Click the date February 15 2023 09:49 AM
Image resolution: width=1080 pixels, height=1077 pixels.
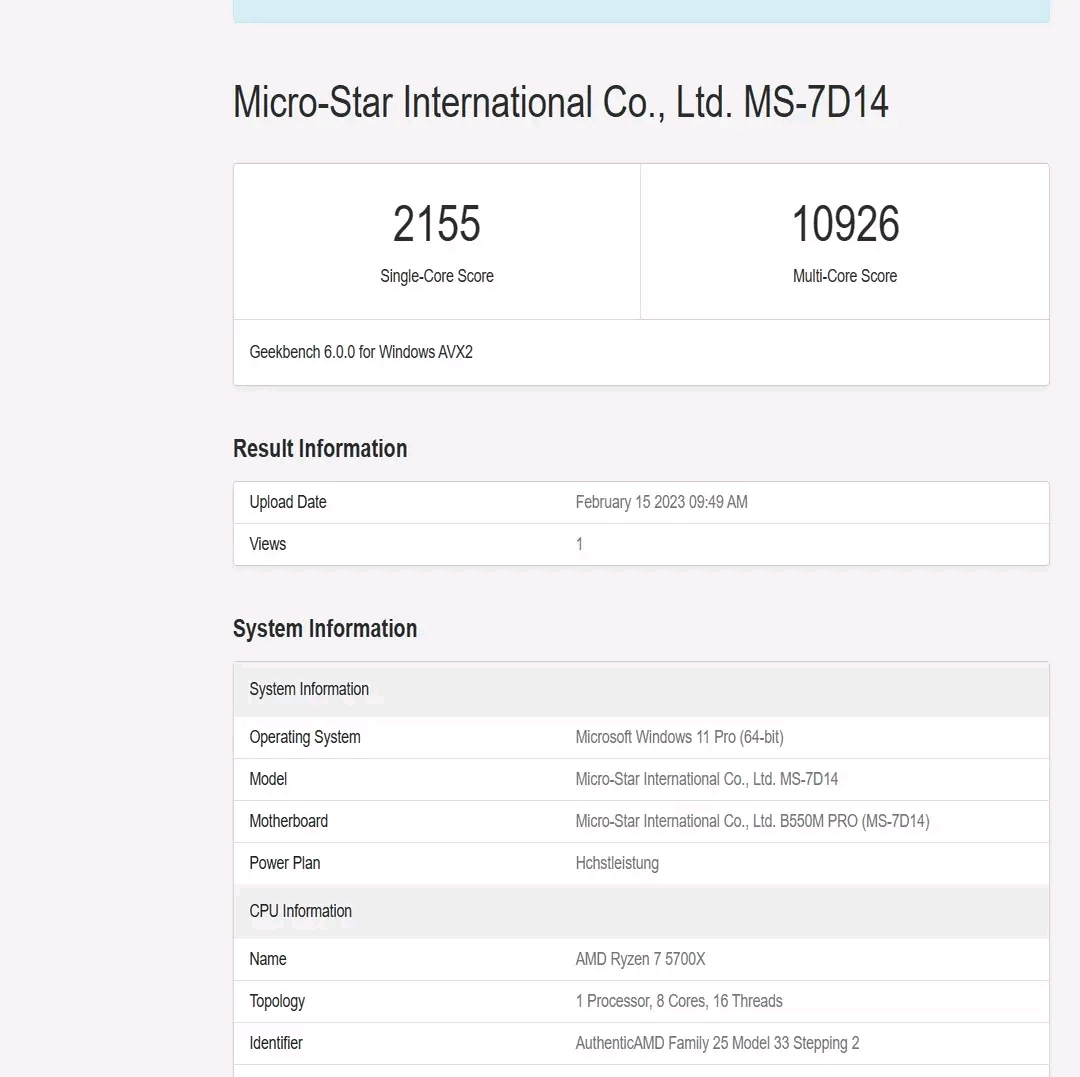[661, 502]
